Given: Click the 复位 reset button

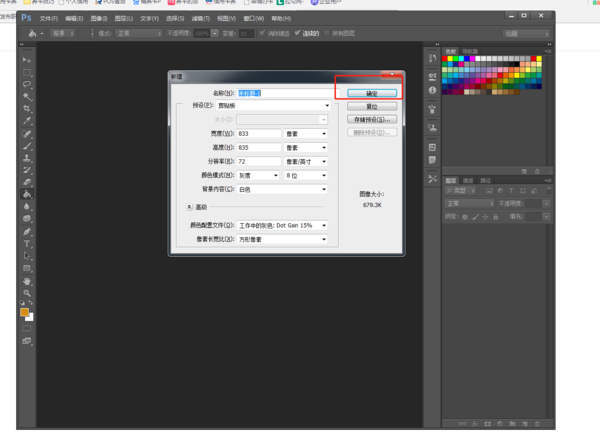Looking at the screenshot, I should [372, 106].
